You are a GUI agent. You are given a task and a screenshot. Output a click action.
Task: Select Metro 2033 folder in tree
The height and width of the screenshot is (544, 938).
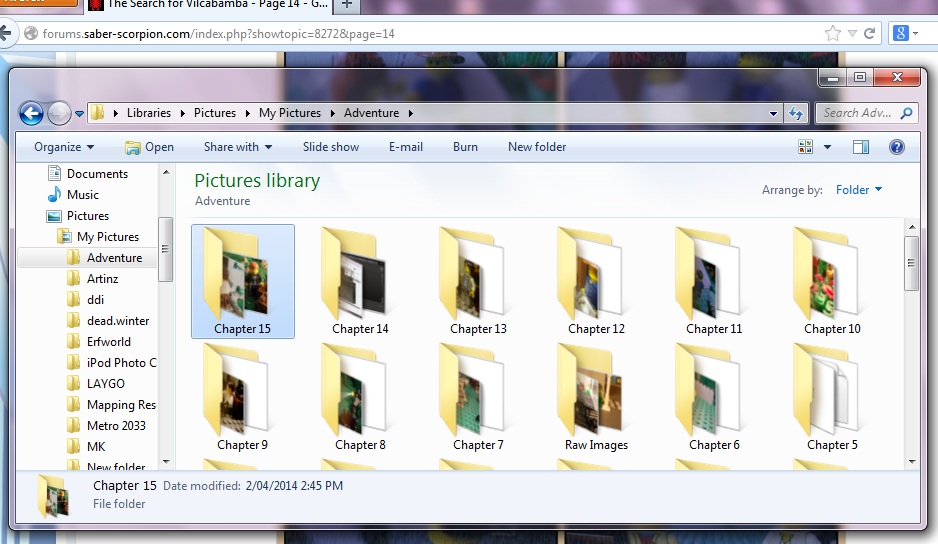(x=106, y=426)
